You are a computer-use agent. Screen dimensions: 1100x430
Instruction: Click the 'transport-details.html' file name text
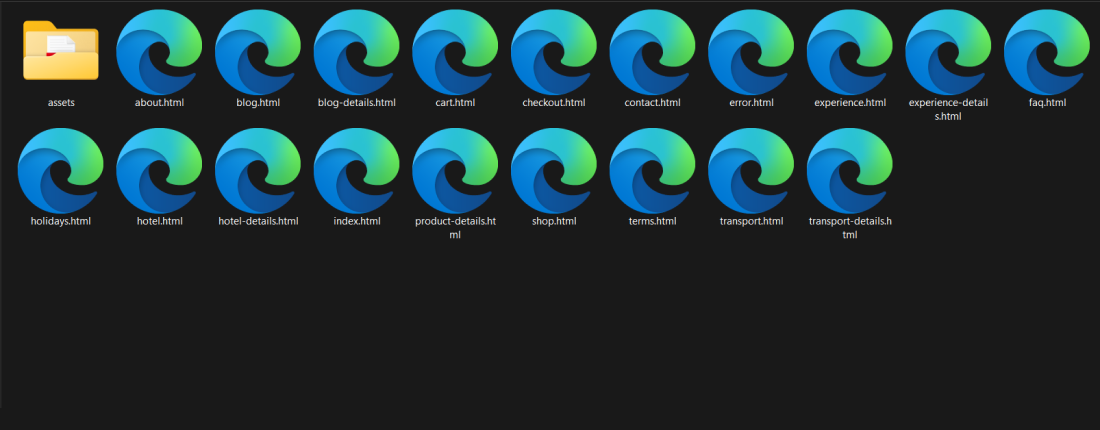(x=850, y=228)
